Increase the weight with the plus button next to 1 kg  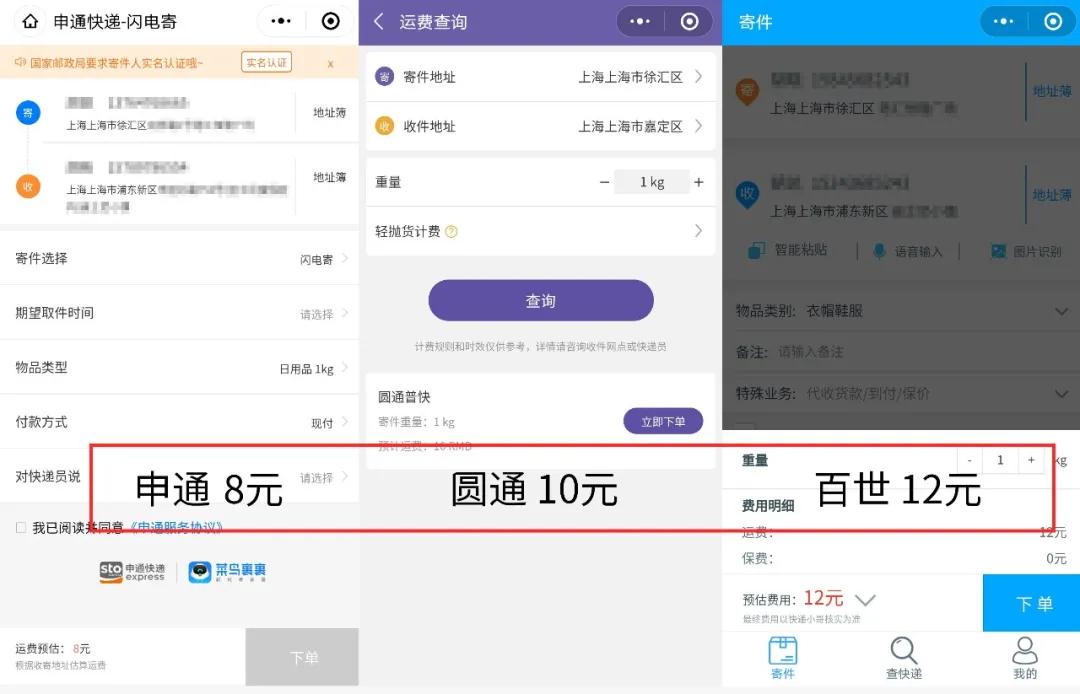point(698,182)
